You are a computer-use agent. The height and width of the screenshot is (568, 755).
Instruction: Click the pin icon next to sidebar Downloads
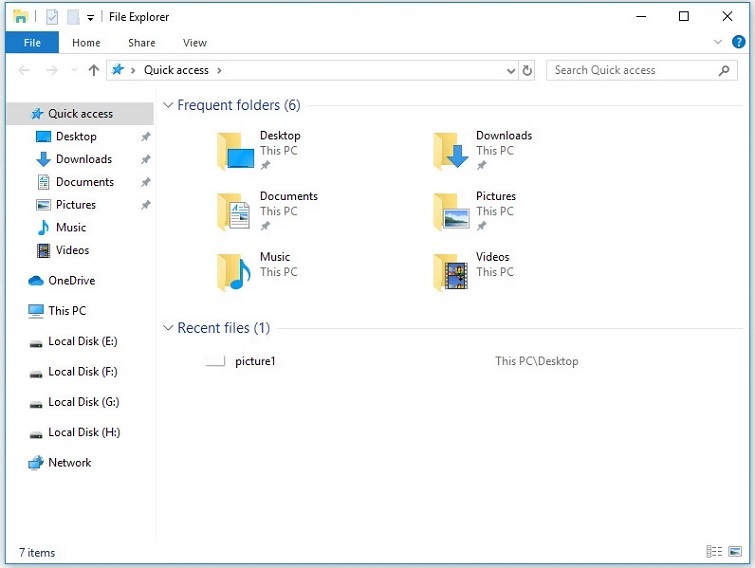(145, 159)
